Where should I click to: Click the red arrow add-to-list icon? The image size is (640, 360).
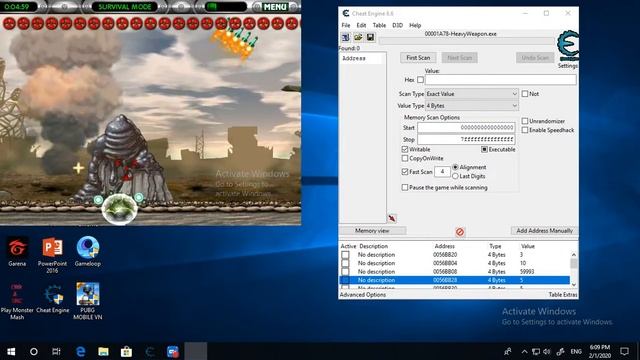[x=392, y=218]
